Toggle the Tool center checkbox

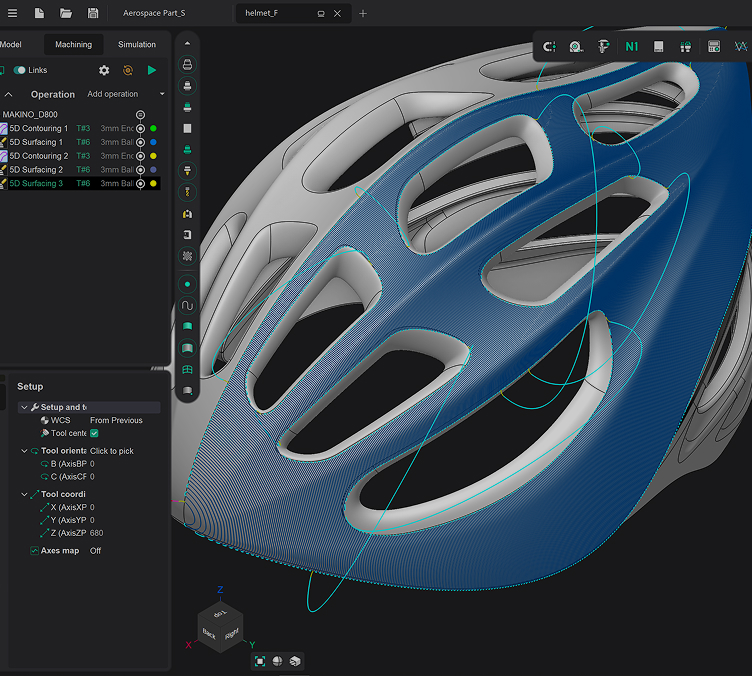pyautogui.click(x=94, y=433)
